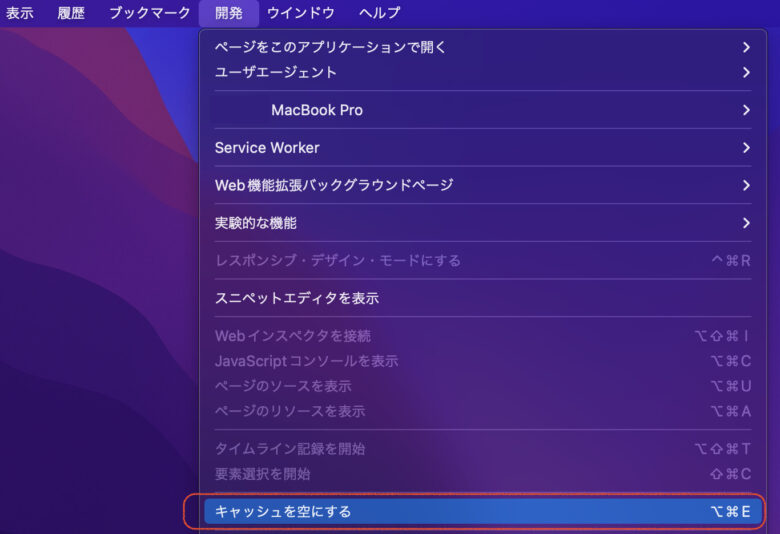Click Webインスペクタを接続 entry
This screenshot has height=534, width=780.
(x=483, y=336)
